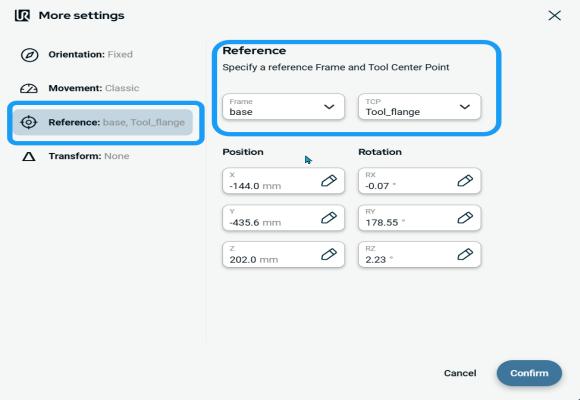This screenshot has height=400, width=580.
Task: Click the Universal Robots logo icon
Action: point(22,16)
